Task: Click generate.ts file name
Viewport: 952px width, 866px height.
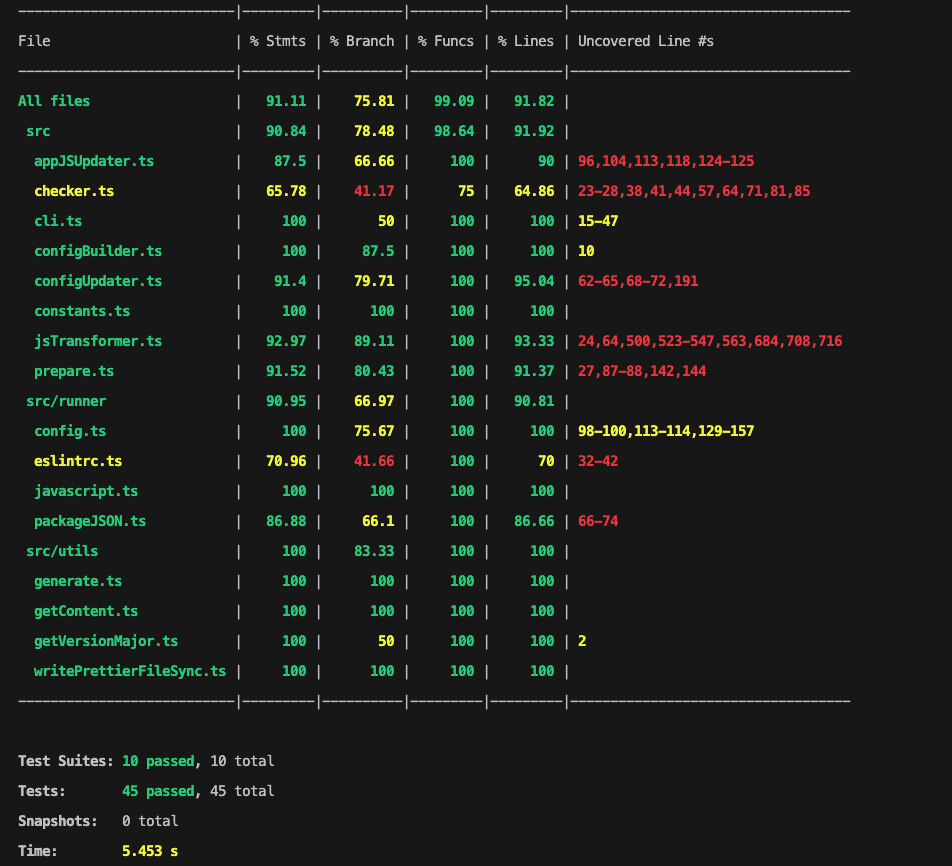Action: tap(78, 581)
